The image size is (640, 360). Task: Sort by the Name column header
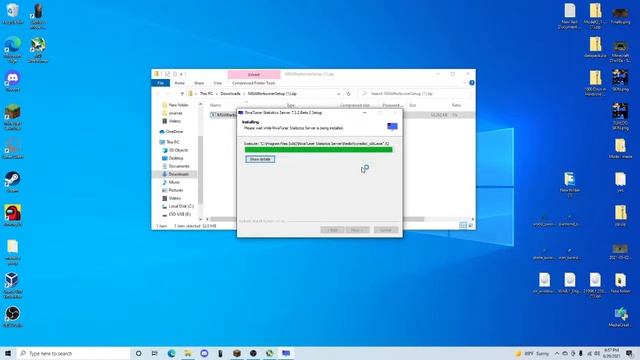(215, 105)
